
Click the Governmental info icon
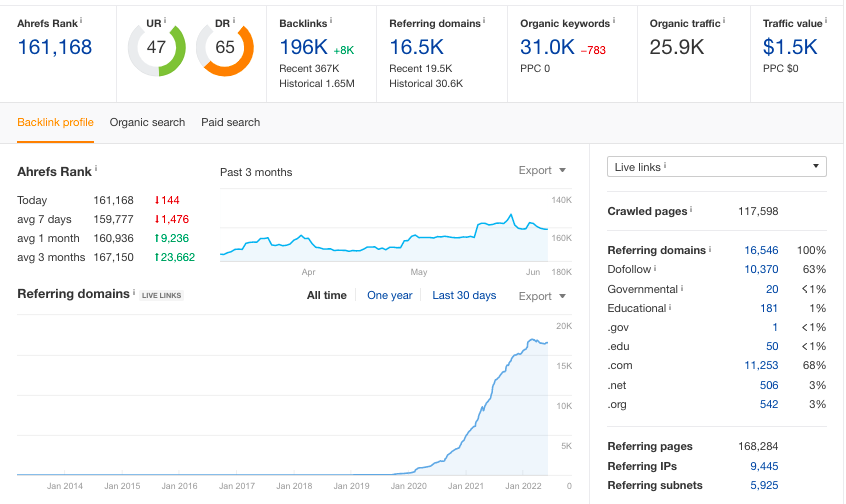point(681,288)
